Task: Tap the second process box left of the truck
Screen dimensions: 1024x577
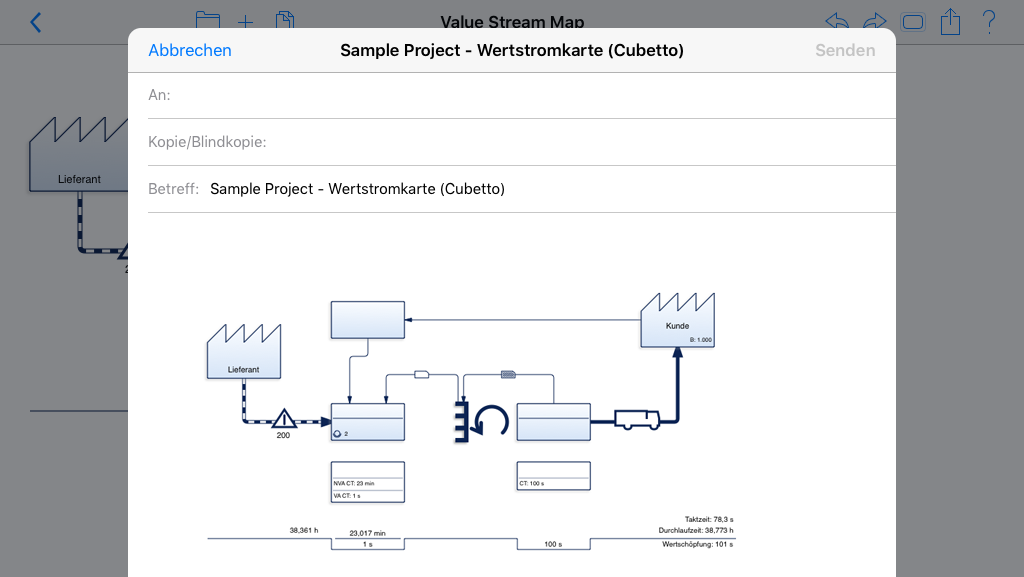Action: click(x=554, y=422)
